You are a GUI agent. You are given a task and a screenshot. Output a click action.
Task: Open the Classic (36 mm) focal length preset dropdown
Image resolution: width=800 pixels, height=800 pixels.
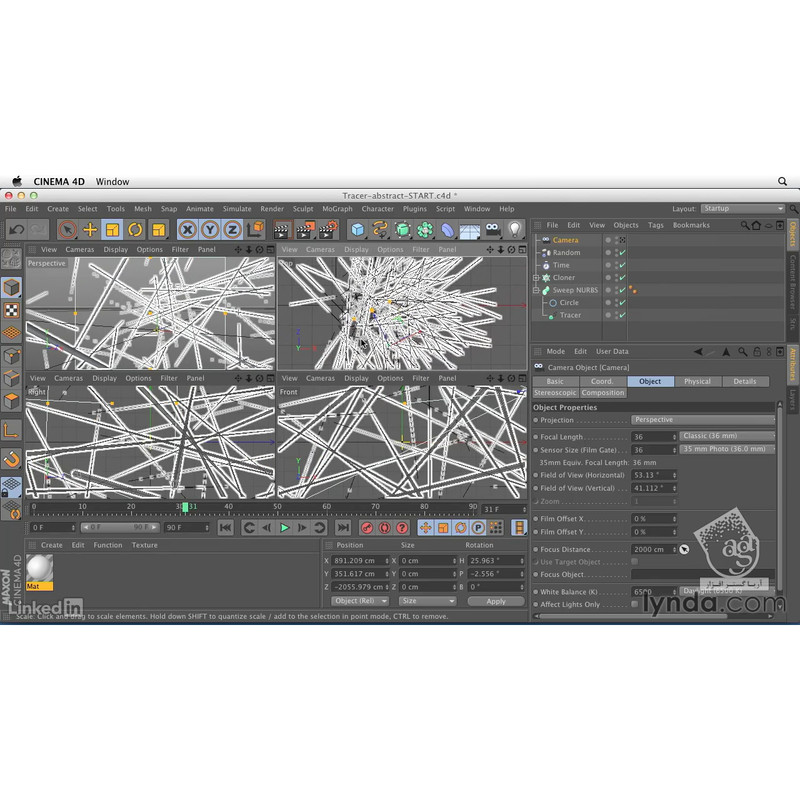pyautogui.click(x=727, y=436)
